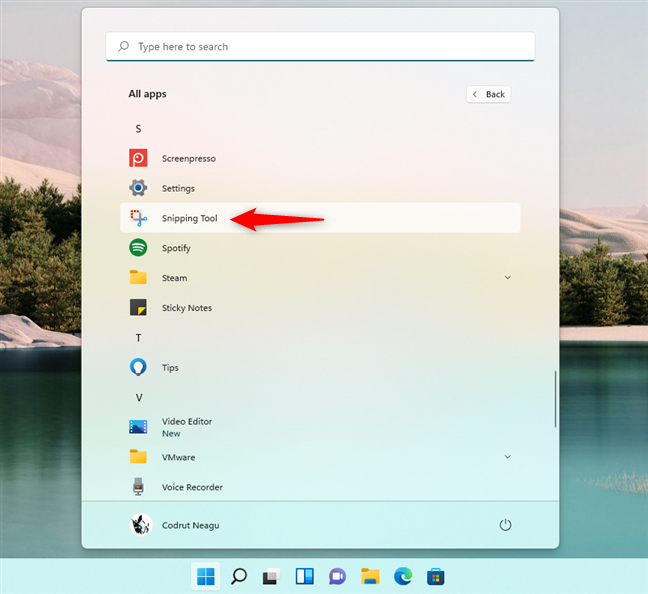This screenshot has height=594, width=648.
Task: Click the Power button icon
Action: point(505,525)
